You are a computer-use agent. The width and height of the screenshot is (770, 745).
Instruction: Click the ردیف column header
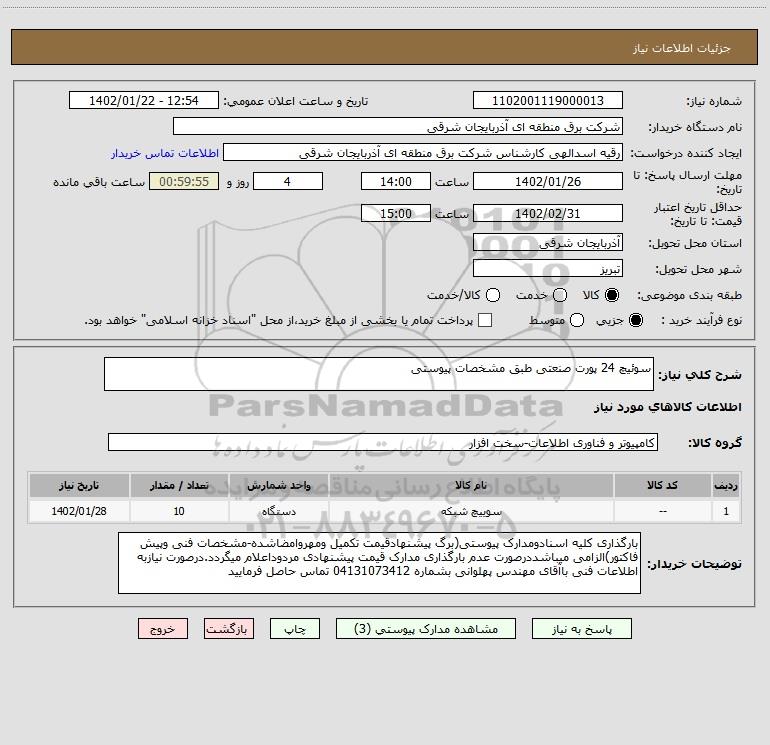(726, 485)
